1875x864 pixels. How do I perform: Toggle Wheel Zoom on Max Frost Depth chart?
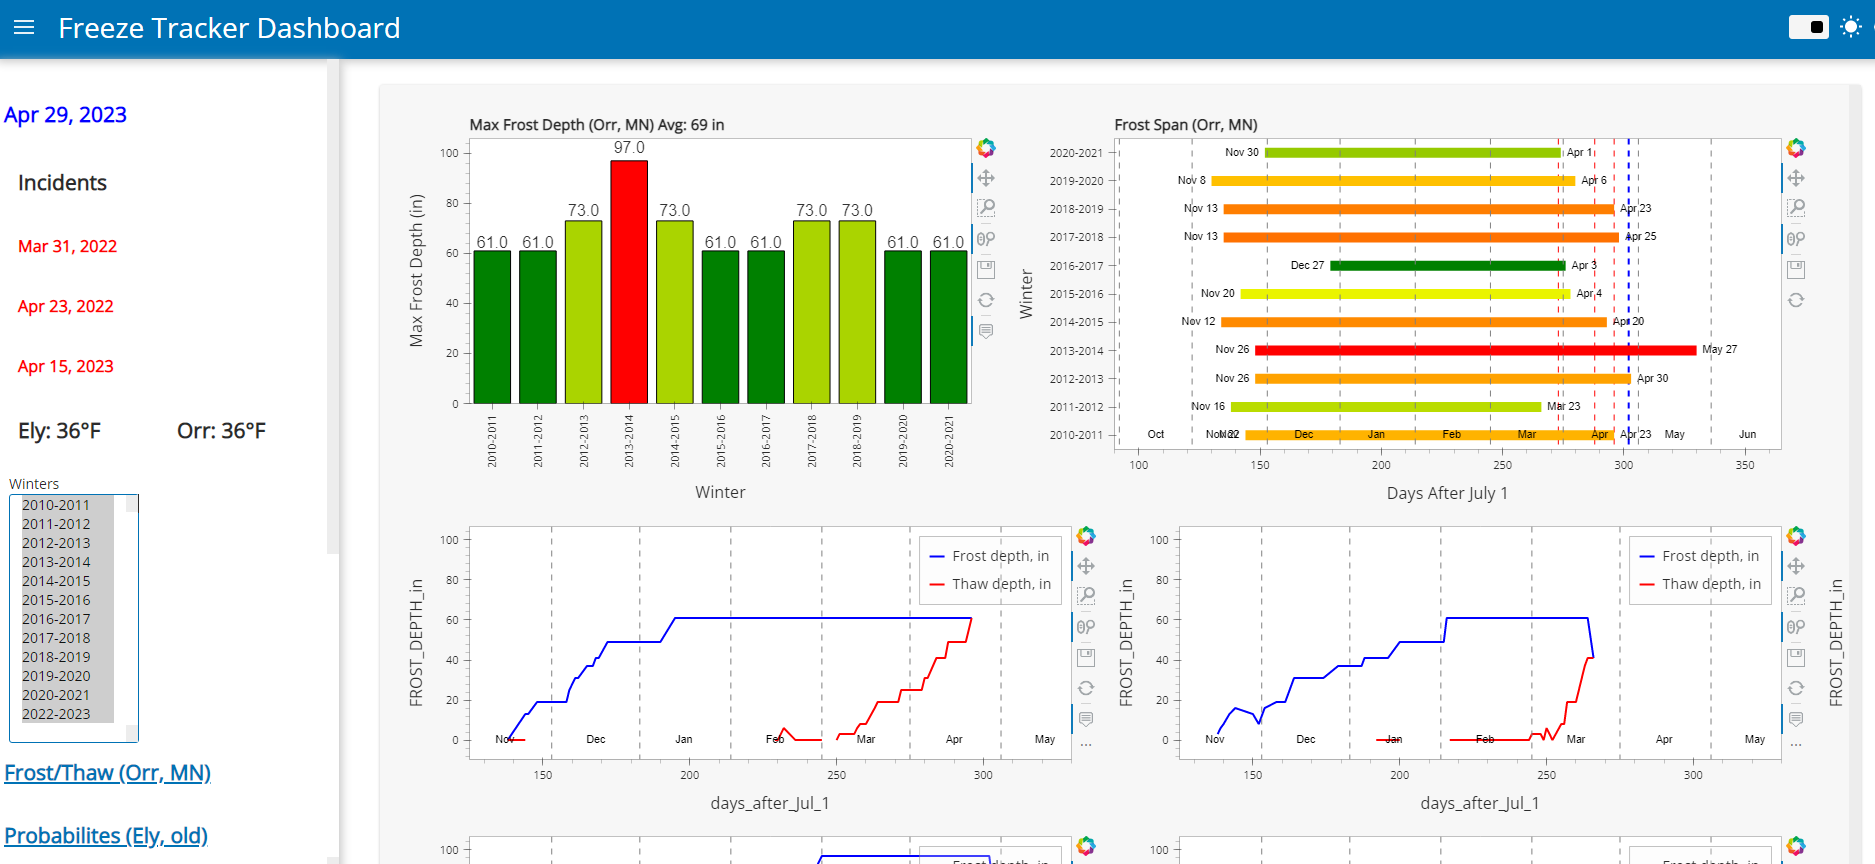[986, 239]
